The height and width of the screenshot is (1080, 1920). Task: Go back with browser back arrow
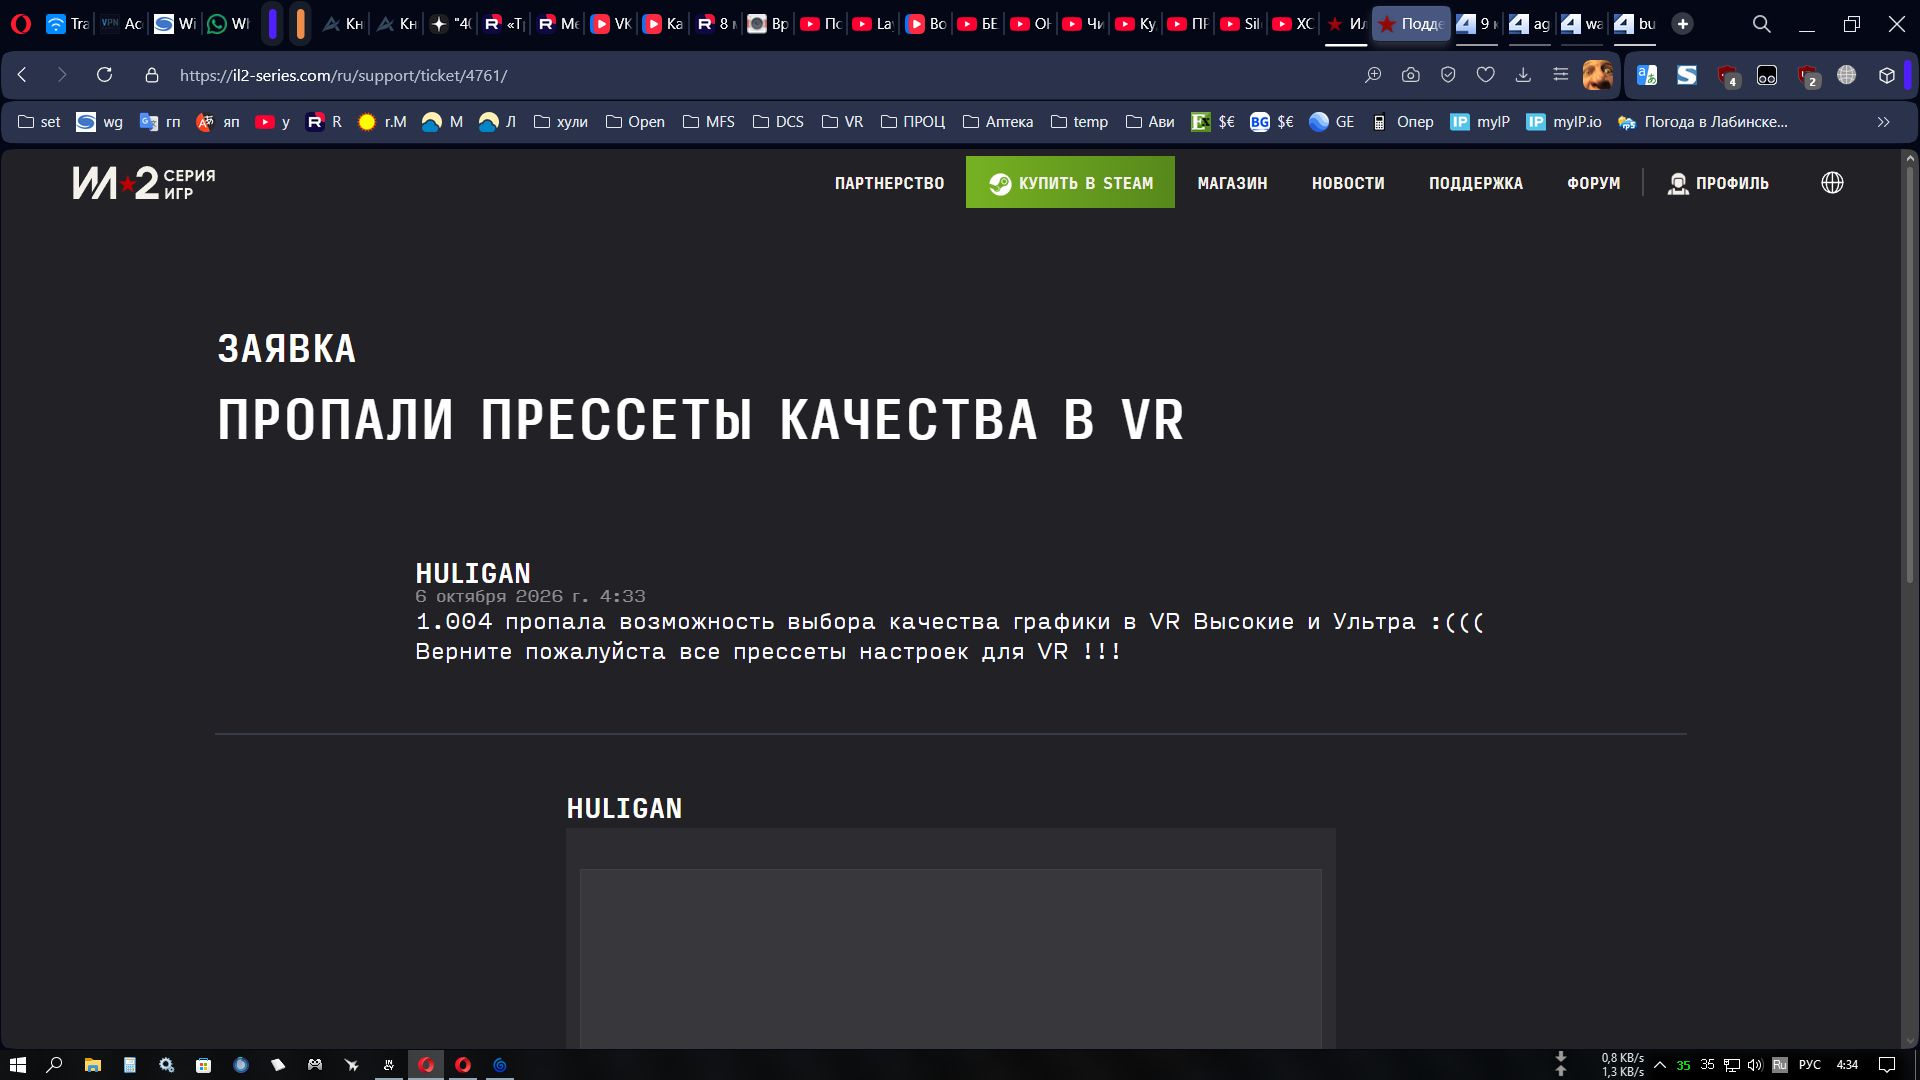pos(22,75)
